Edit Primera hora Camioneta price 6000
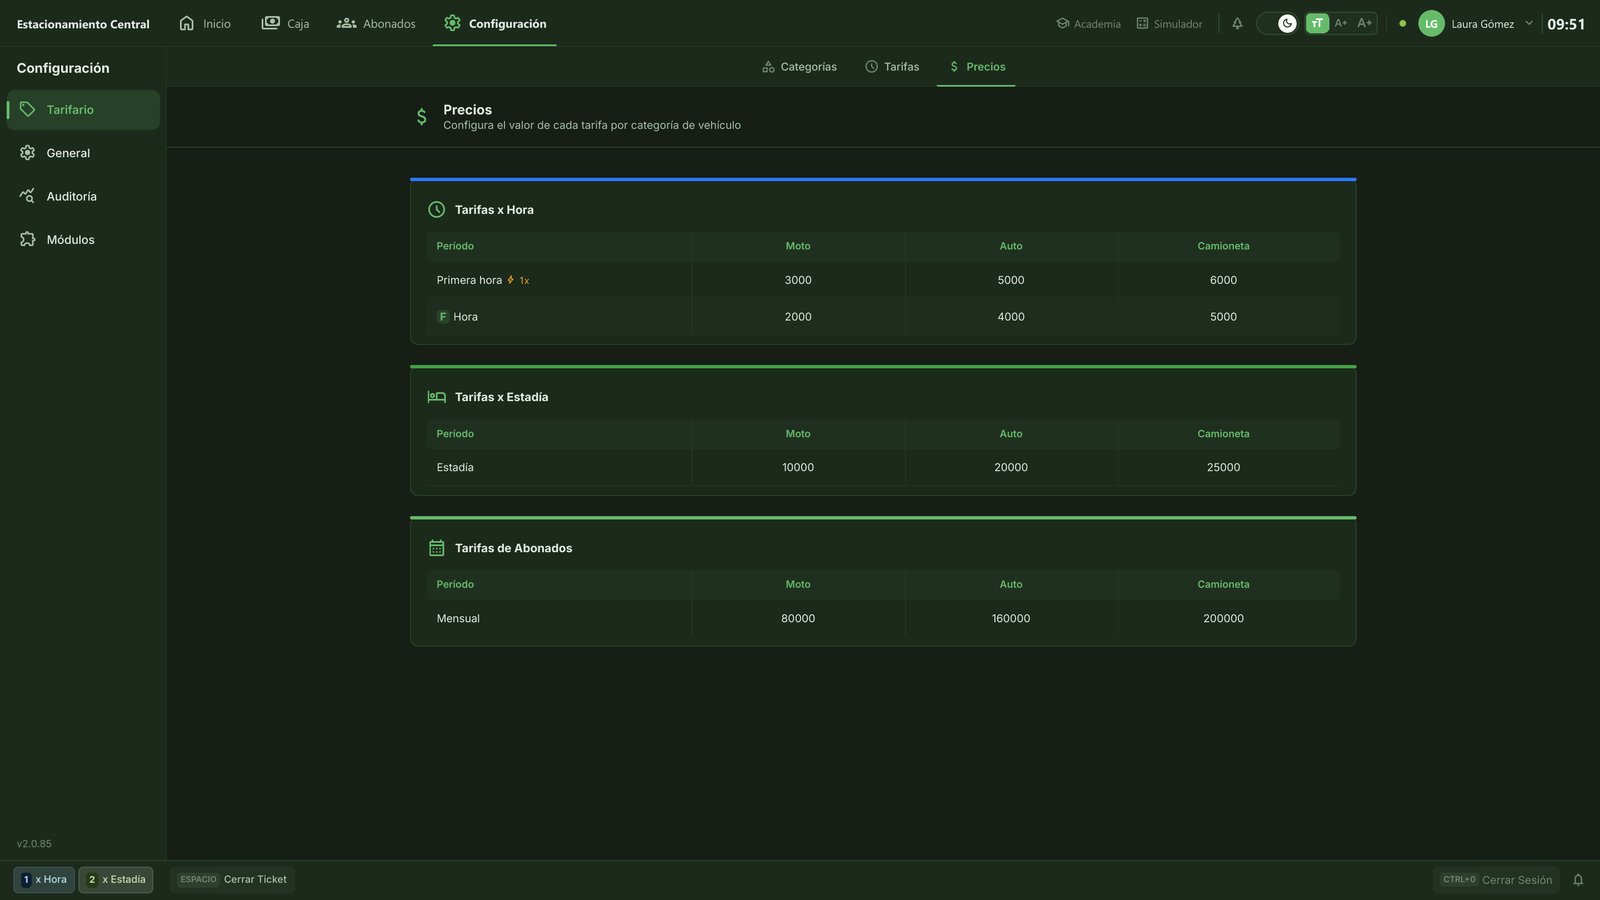This screenshot has height=900, width=1600. click(1223, 280)
